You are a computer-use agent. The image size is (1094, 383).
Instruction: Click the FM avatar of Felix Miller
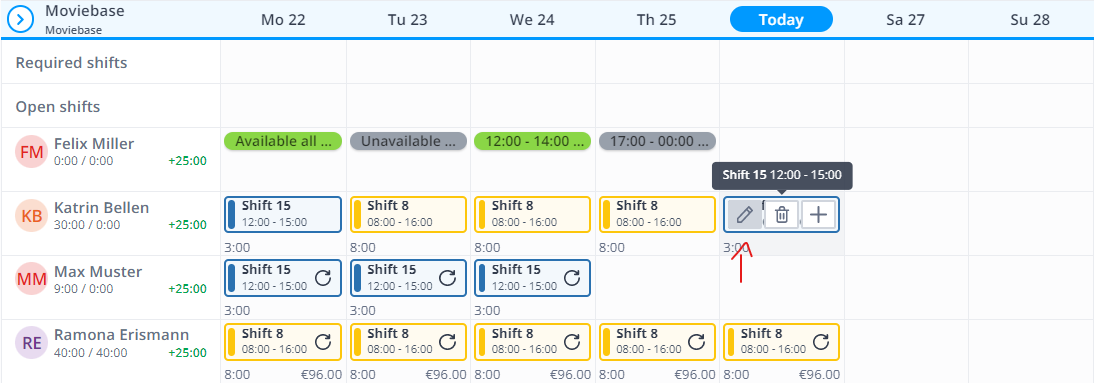click(31, 152)
